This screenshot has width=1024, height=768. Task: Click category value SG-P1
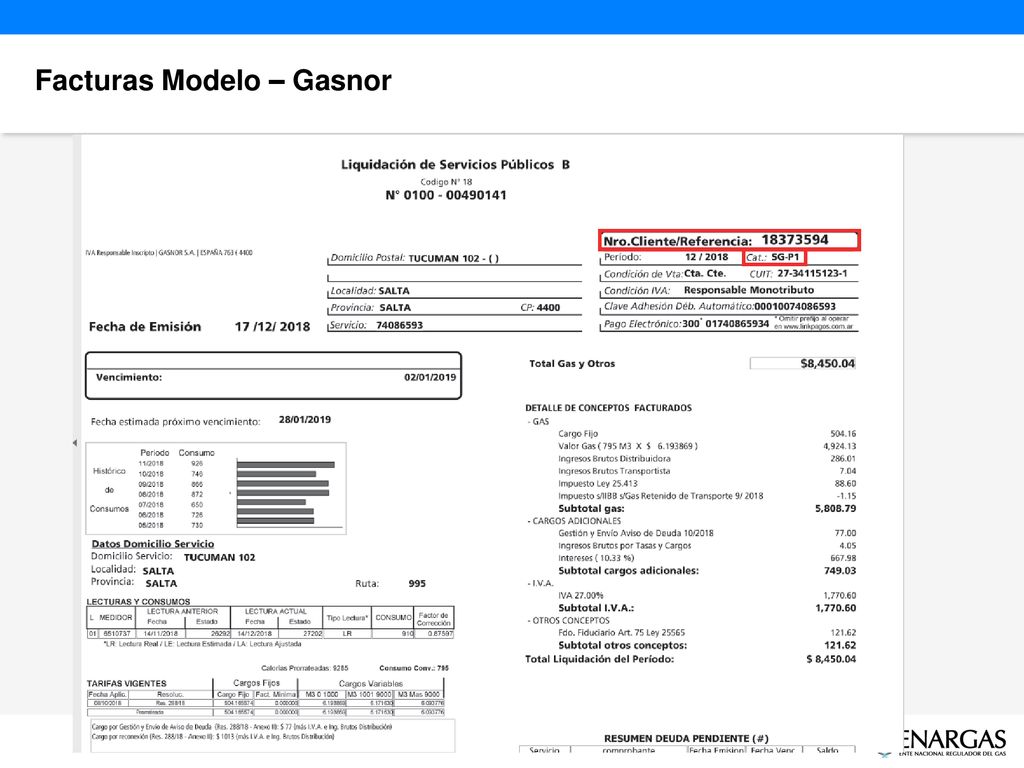pos(785,257)
